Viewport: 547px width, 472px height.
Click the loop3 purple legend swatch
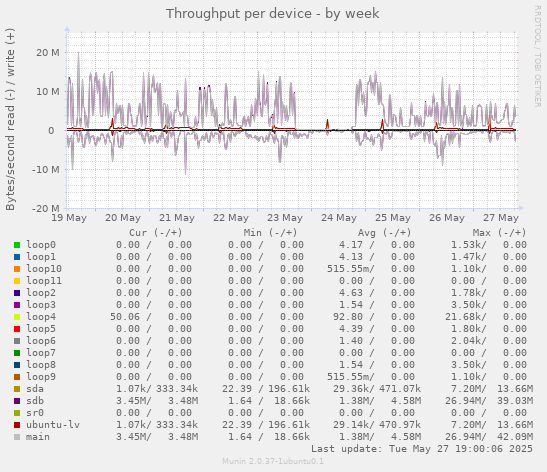coord(17,305)
